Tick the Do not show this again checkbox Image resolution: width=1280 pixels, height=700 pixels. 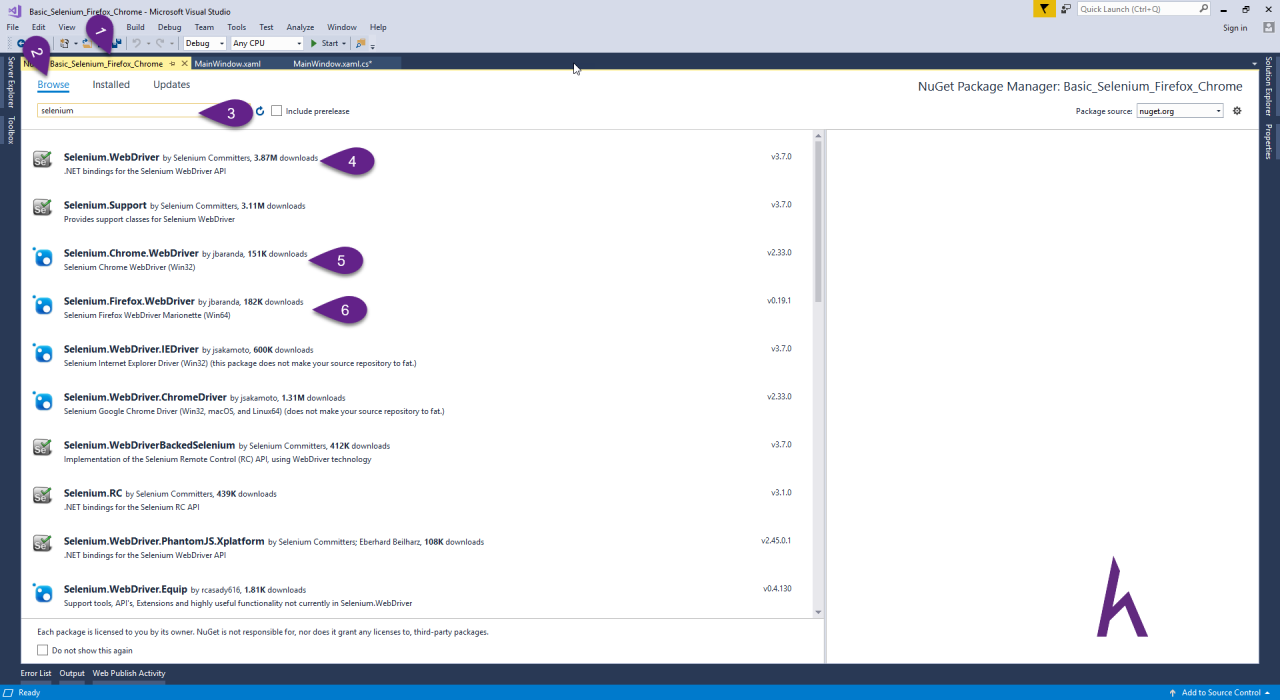[x=42, y=650]
